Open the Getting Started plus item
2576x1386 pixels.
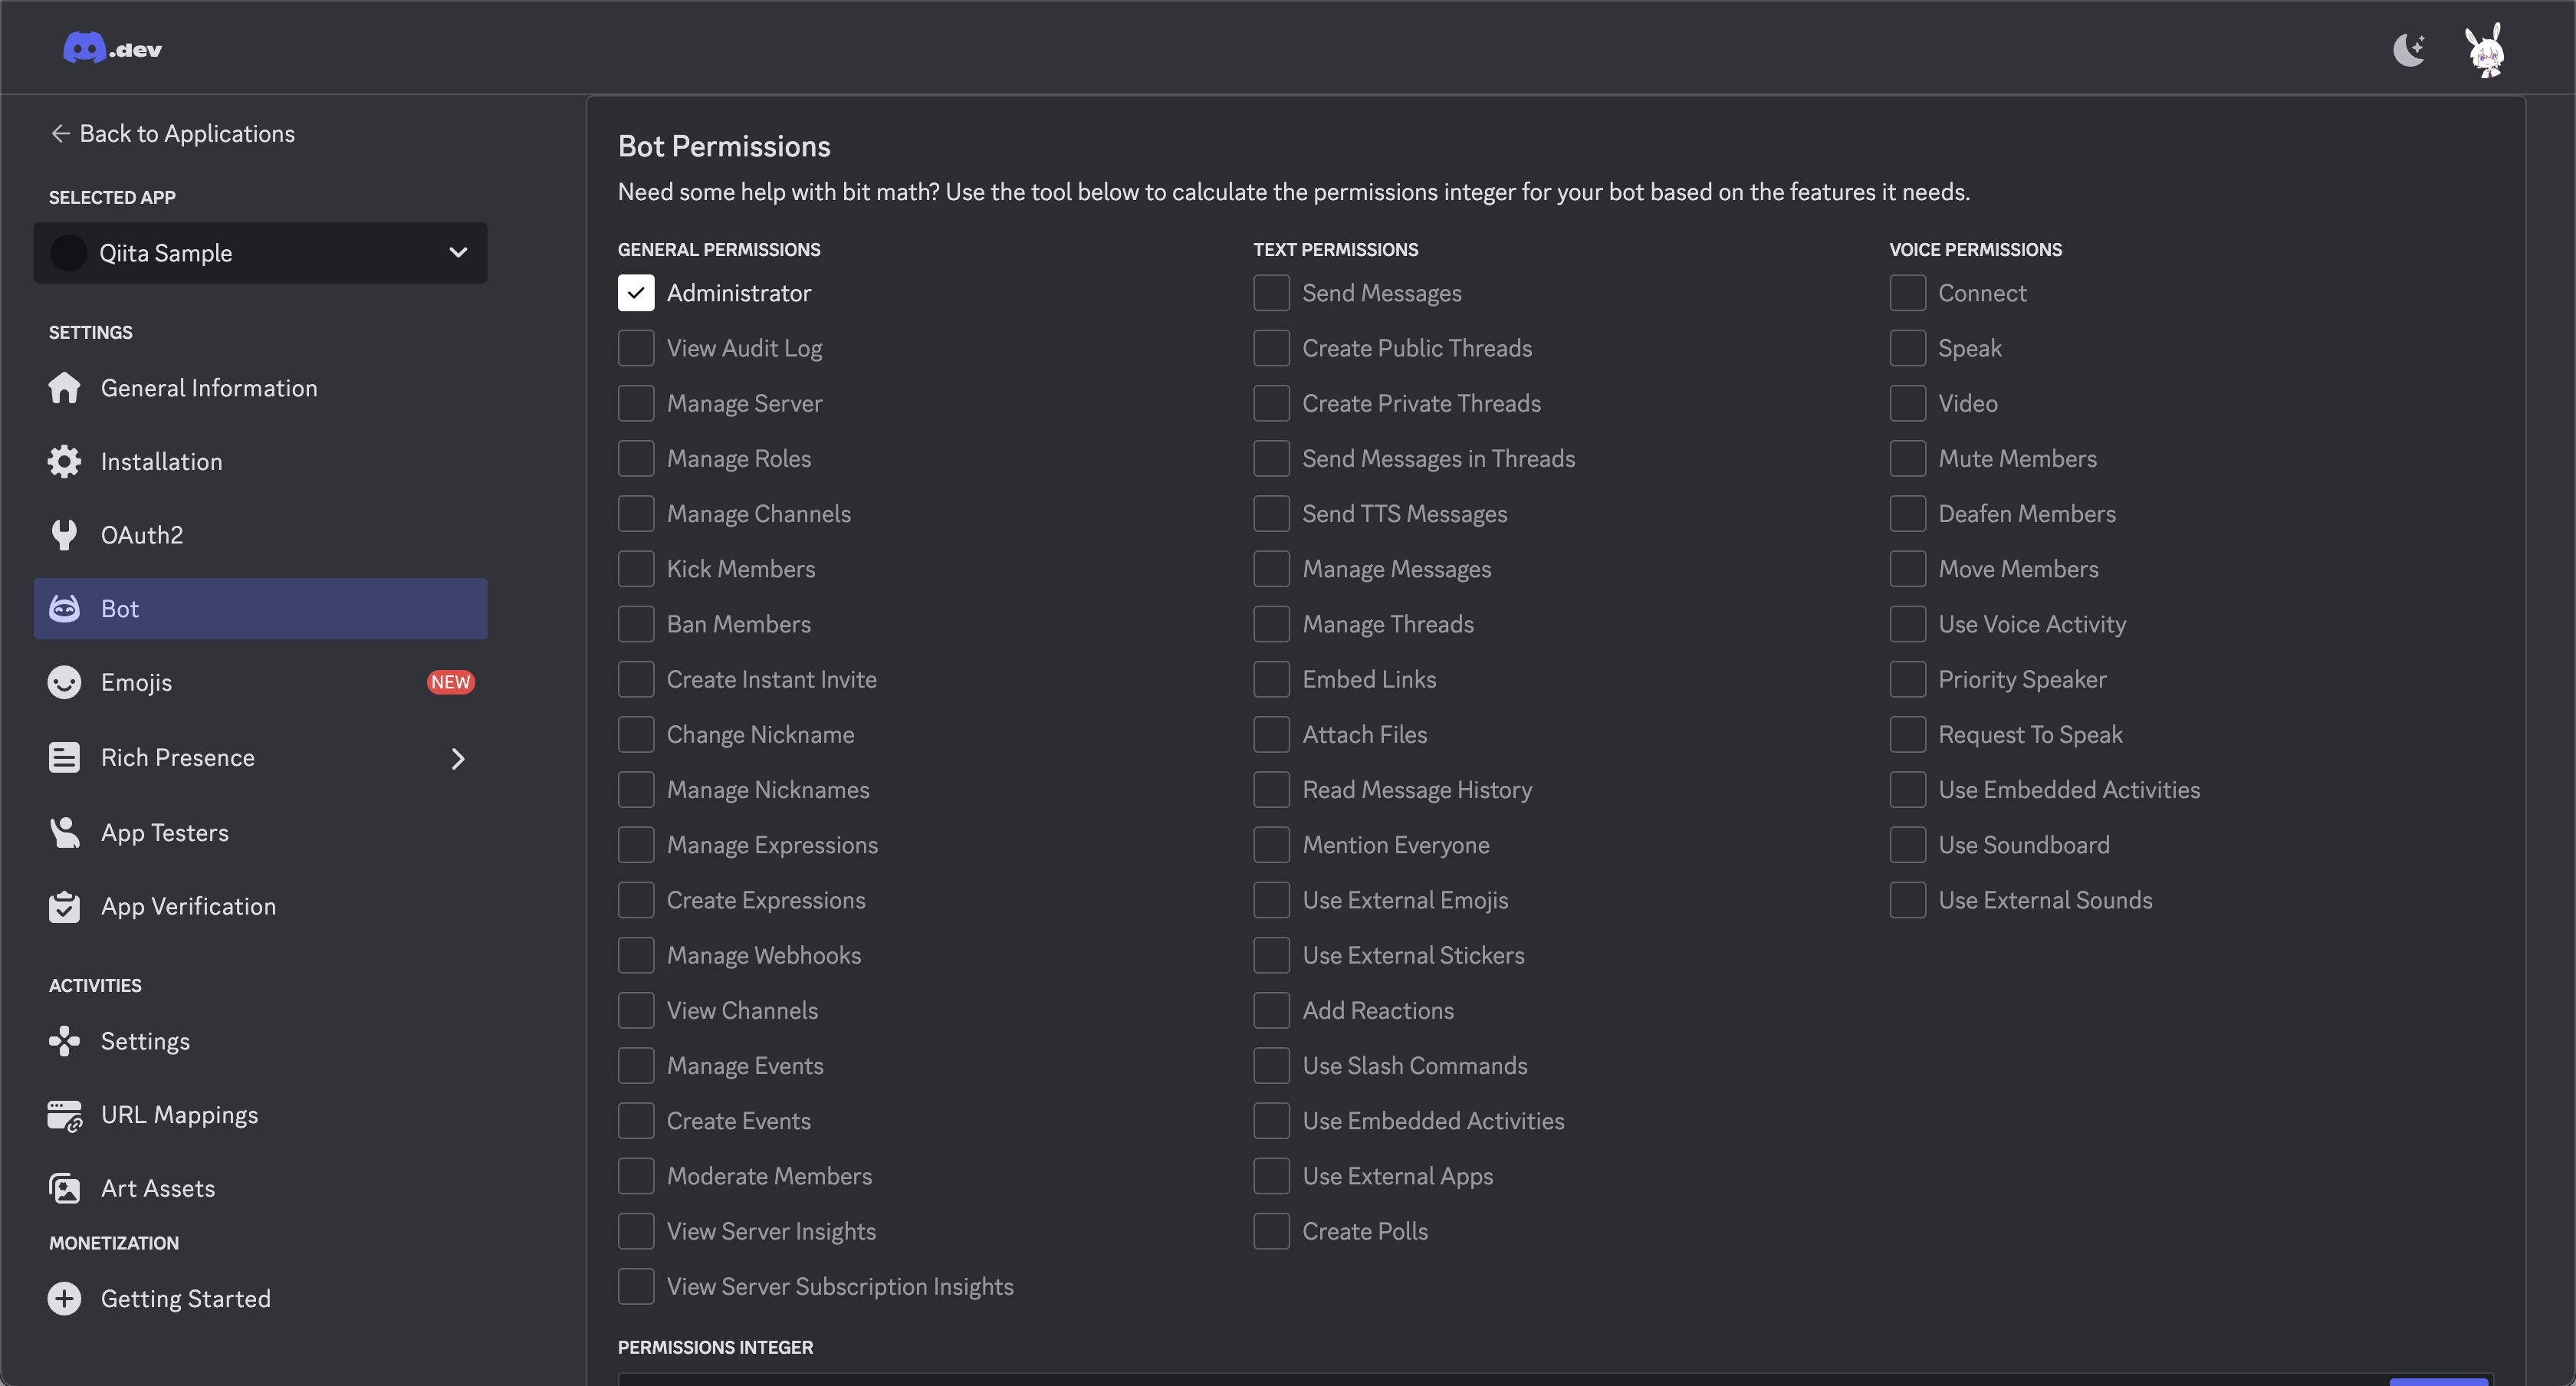(x=64, y=1298)
